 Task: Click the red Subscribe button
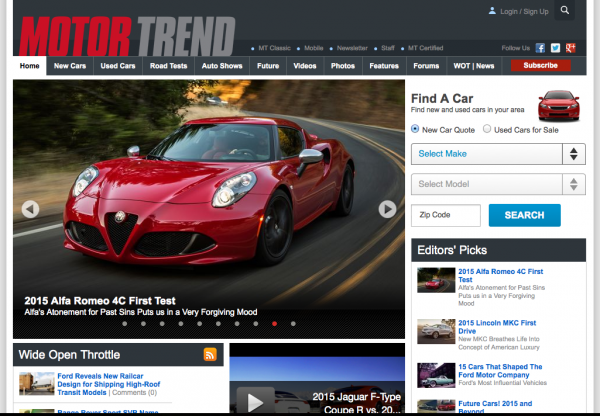coord(541,65)
